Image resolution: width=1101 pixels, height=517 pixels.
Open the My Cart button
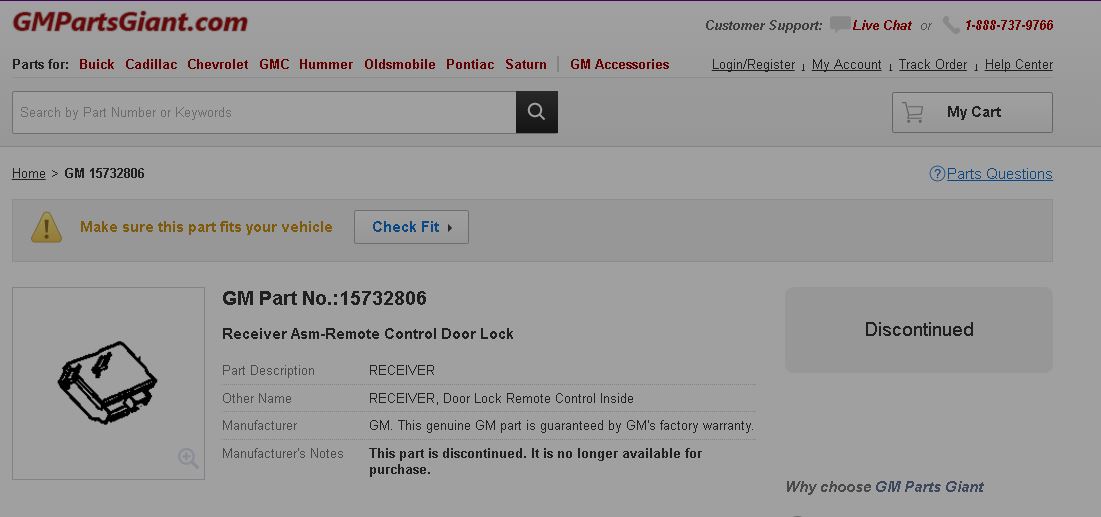coord(972,112)
